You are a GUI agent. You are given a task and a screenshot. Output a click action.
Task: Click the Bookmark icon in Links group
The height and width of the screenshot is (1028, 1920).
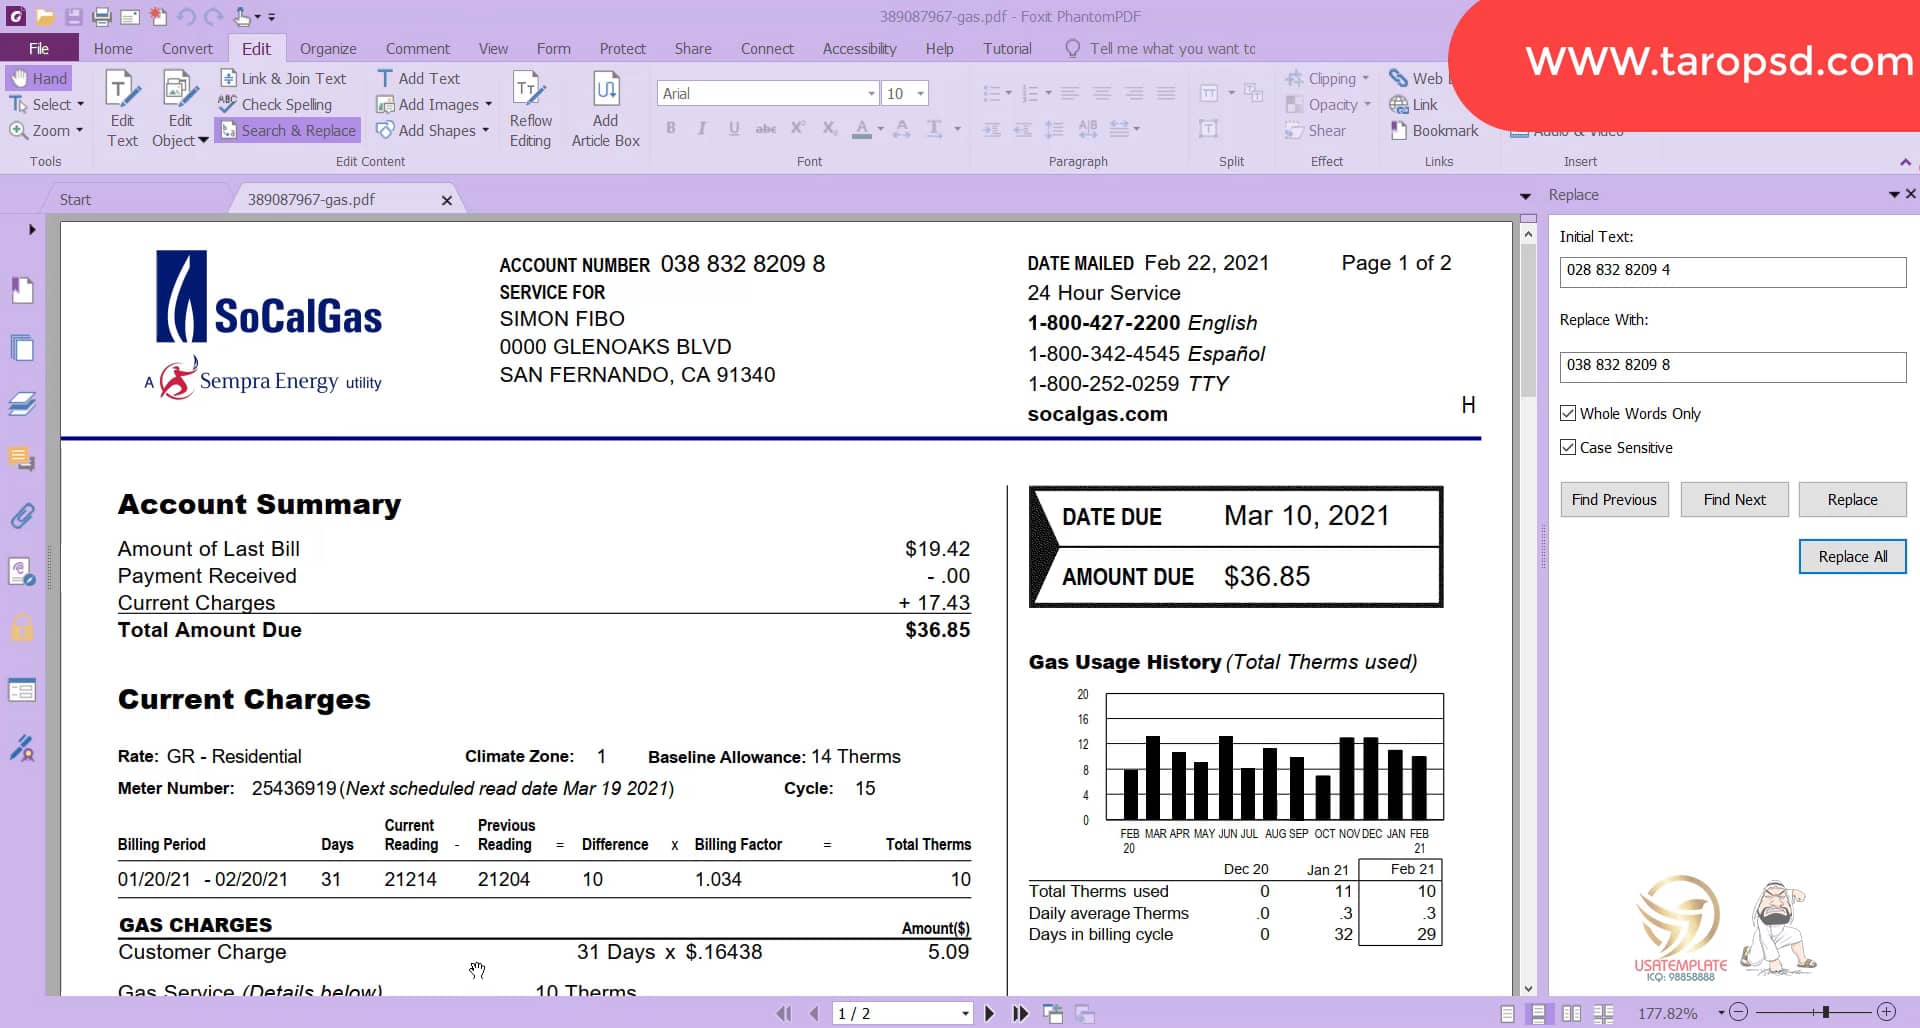1399,130
